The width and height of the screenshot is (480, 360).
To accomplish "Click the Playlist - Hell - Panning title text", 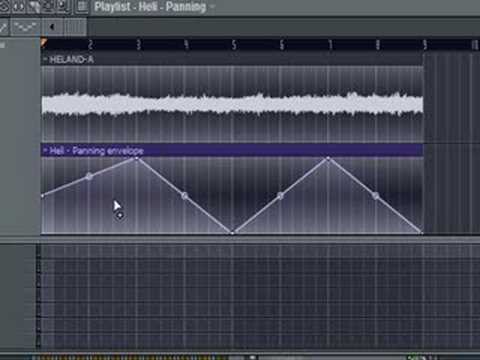I will 150,6.
